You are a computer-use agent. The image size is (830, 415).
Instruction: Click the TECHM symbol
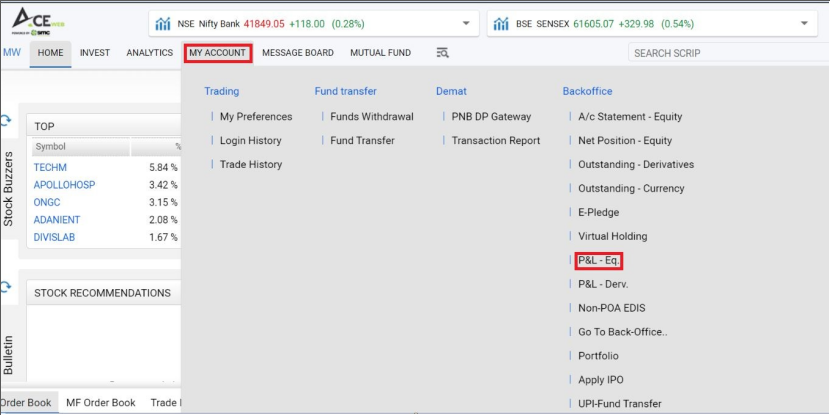[50, 167]
